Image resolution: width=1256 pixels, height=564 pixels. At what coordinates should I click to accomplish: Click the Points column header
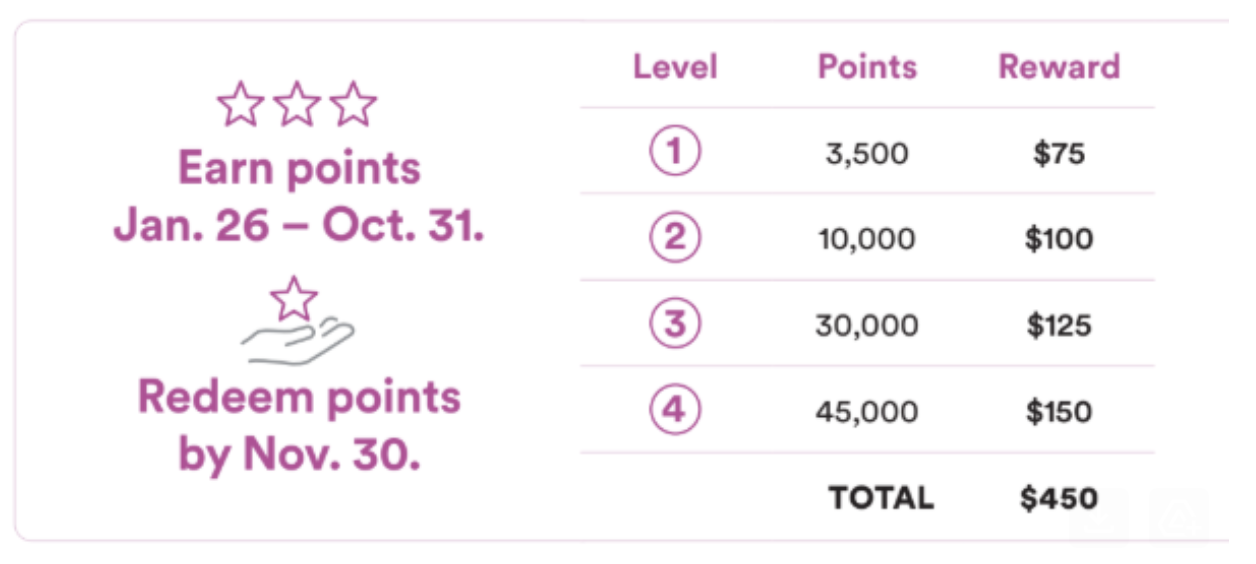867,67
